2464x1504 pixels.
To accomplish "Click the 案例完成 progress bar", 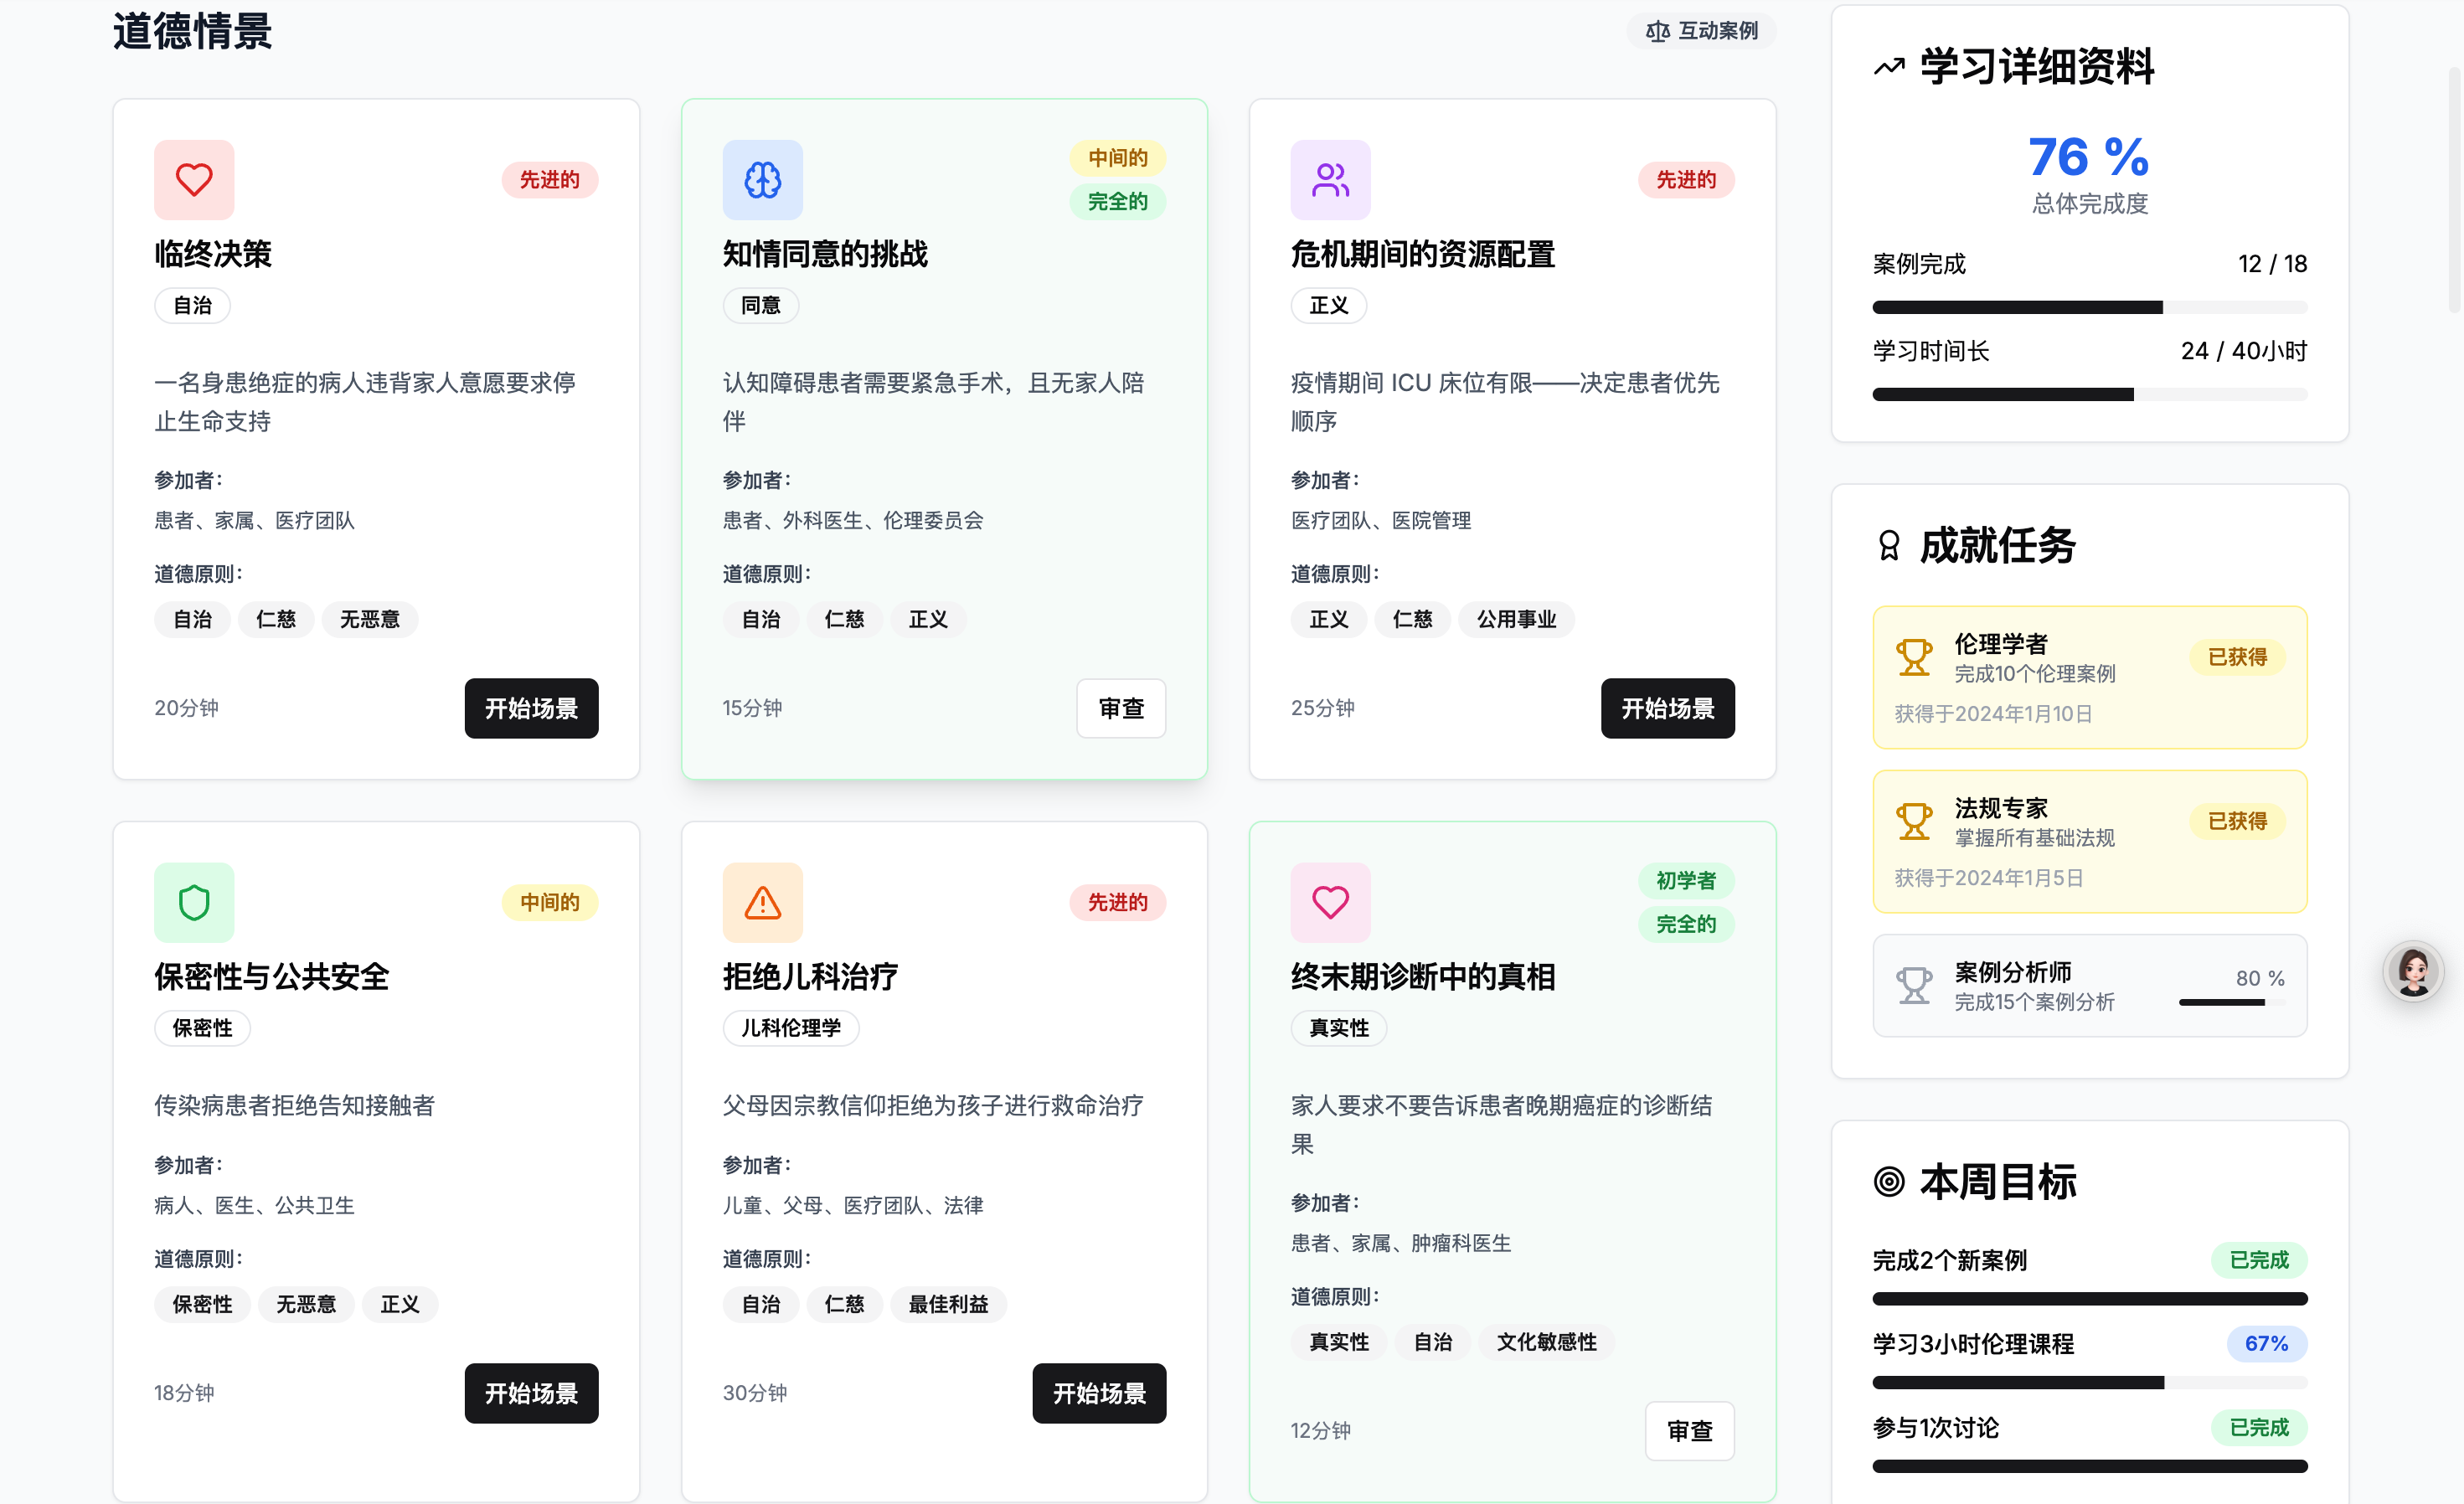I will pos(2088,308).
